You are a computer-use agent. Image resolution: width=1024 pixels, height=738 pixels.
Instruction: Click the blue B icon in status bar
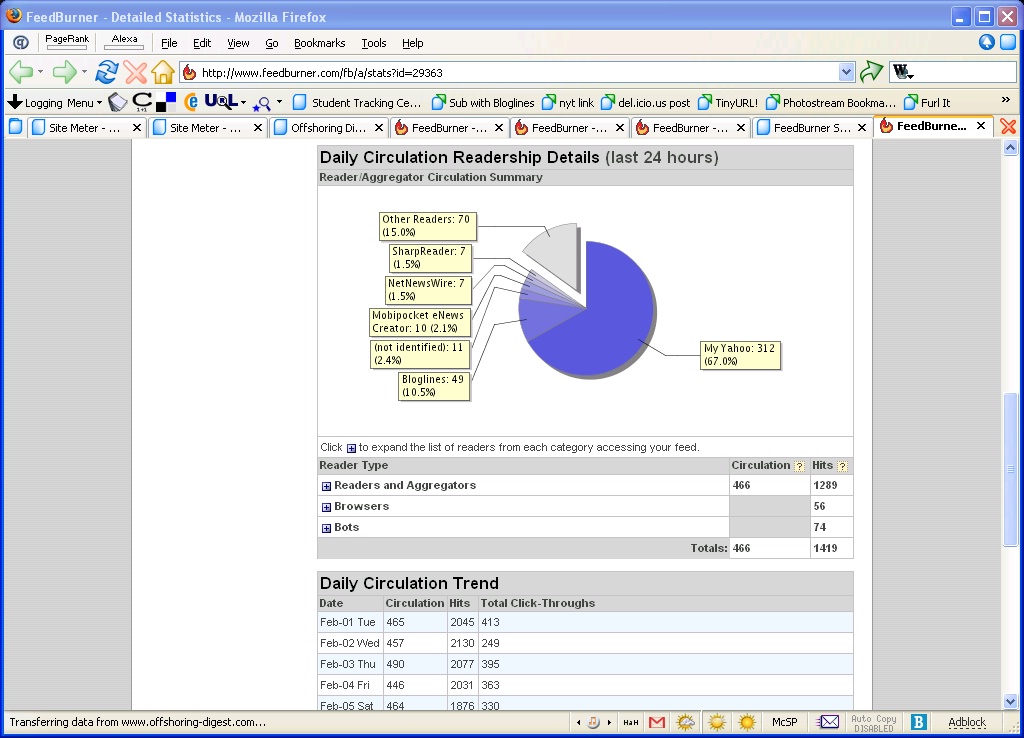pos(919,722)
